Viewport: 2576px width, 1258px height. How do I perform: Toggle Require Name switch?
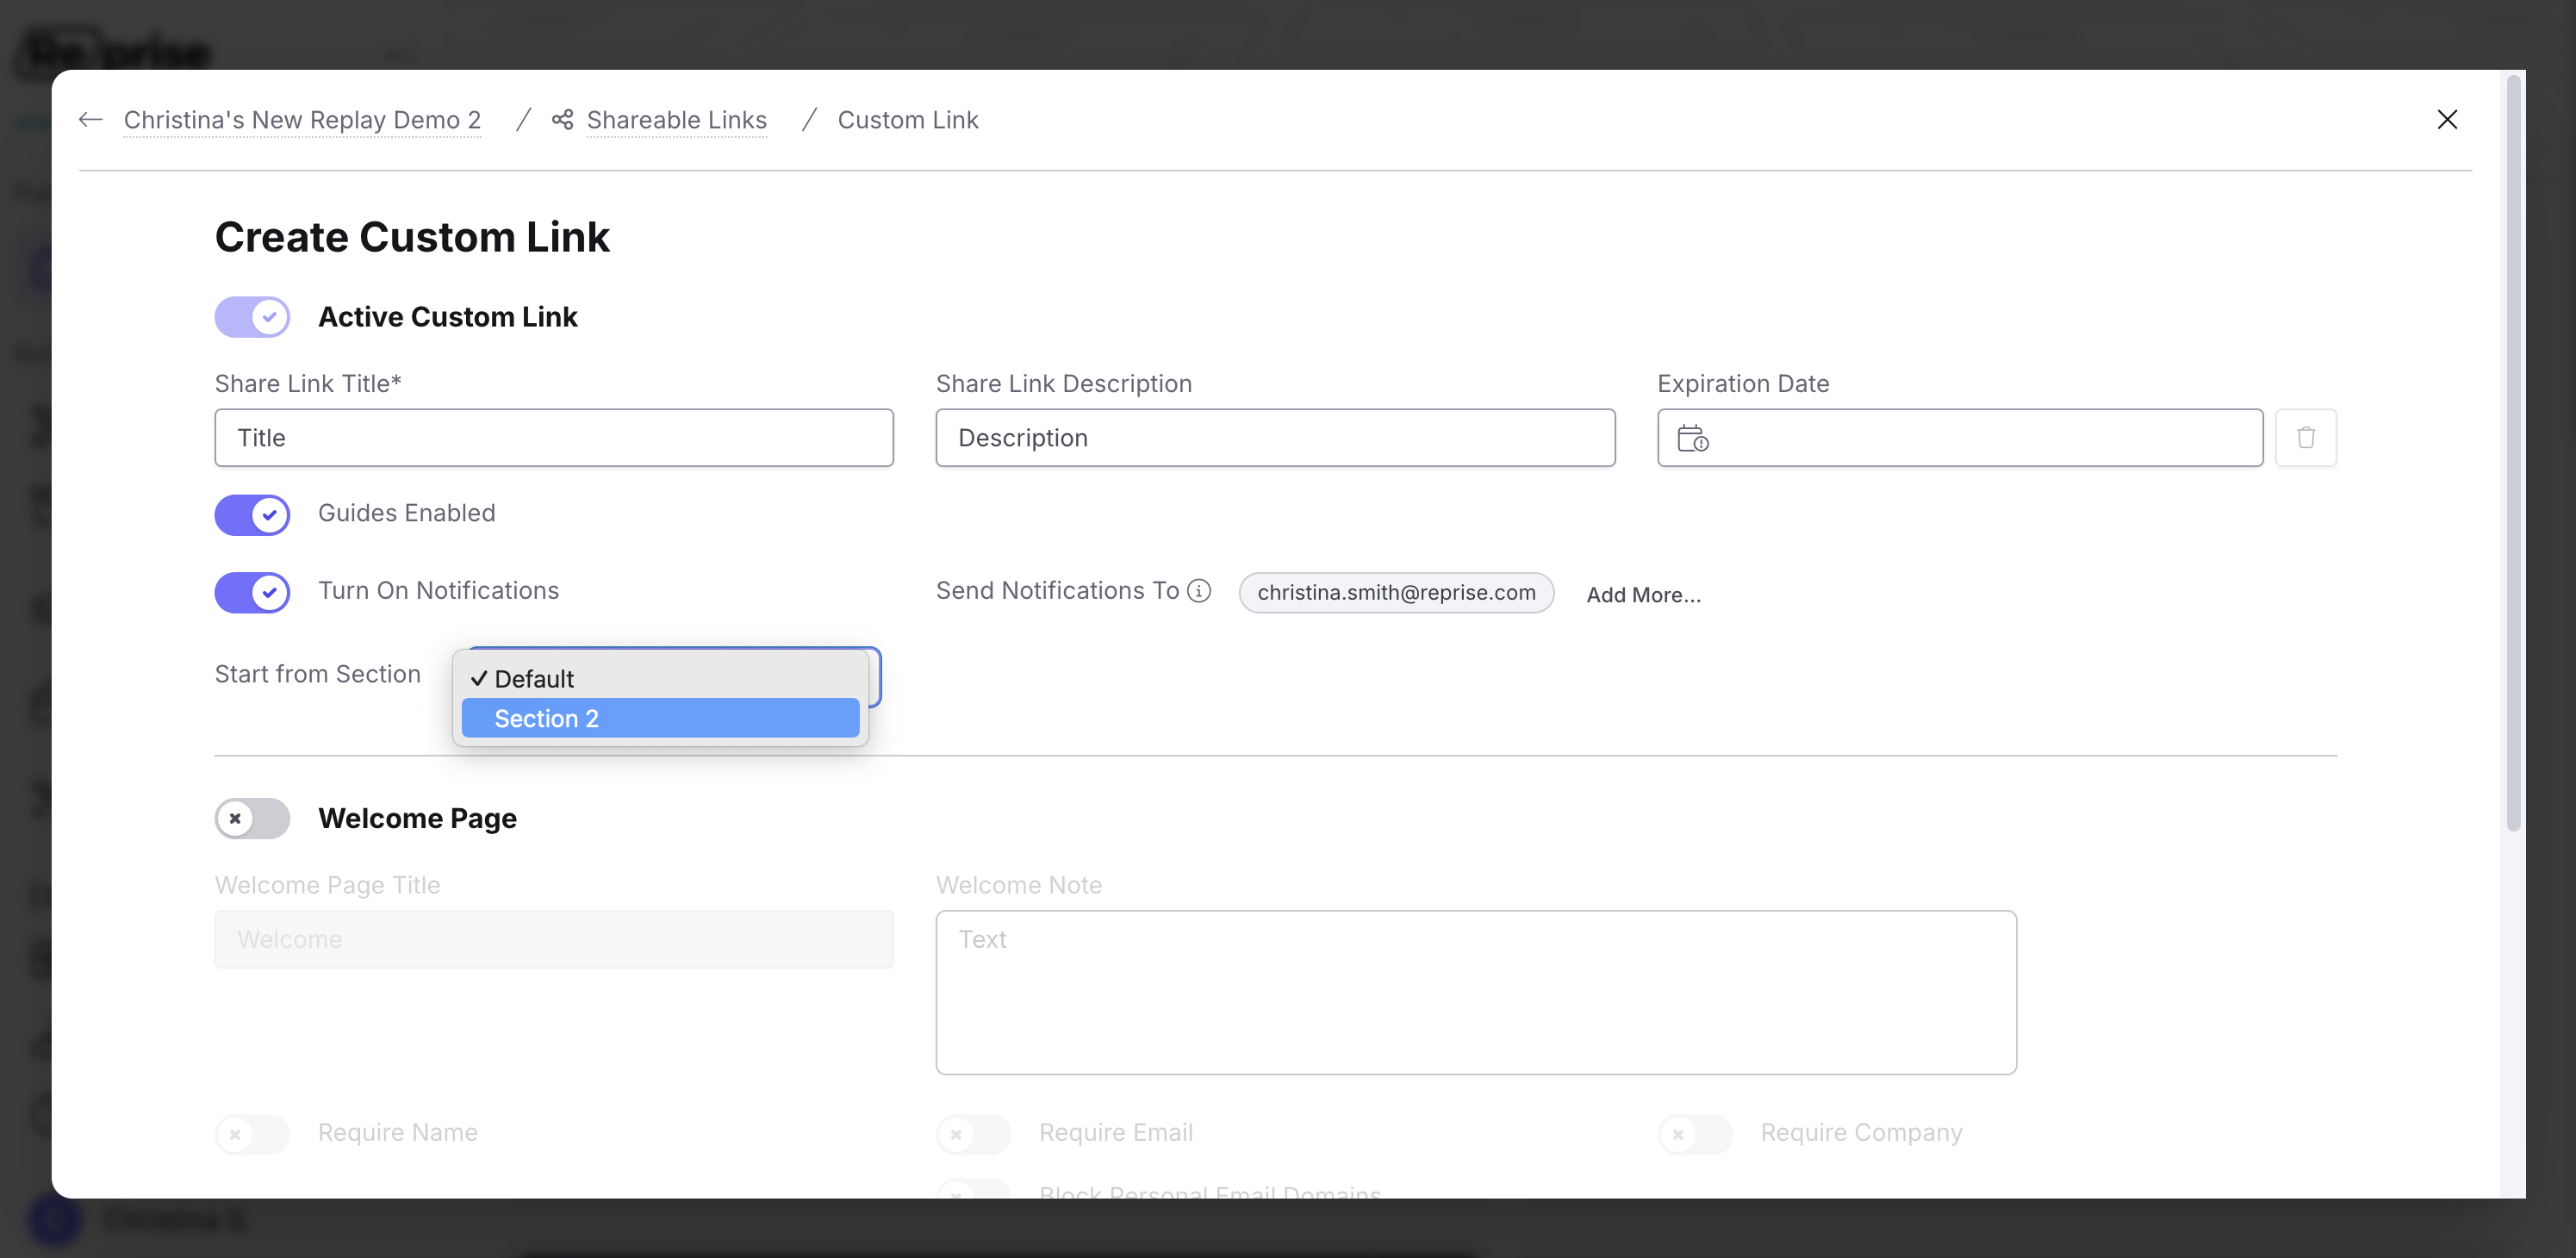point(252,1134)
